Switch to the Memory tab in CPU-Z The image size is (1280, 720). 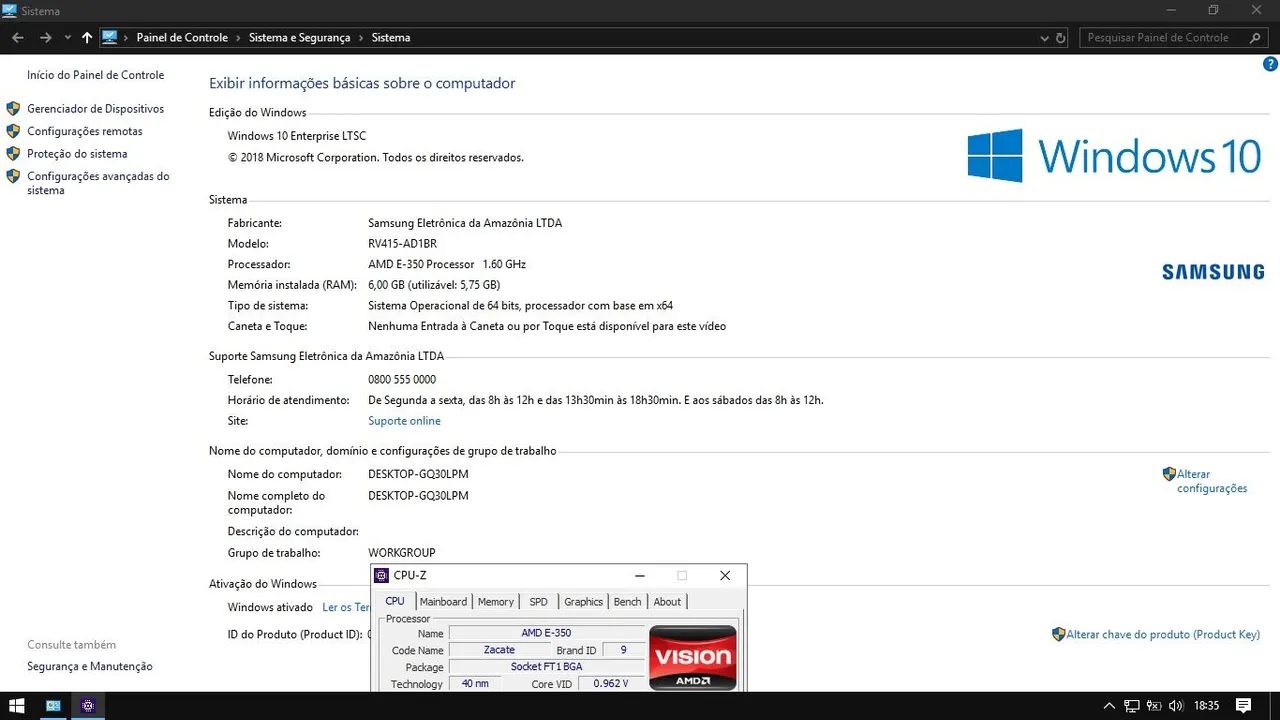coord(496,601)
